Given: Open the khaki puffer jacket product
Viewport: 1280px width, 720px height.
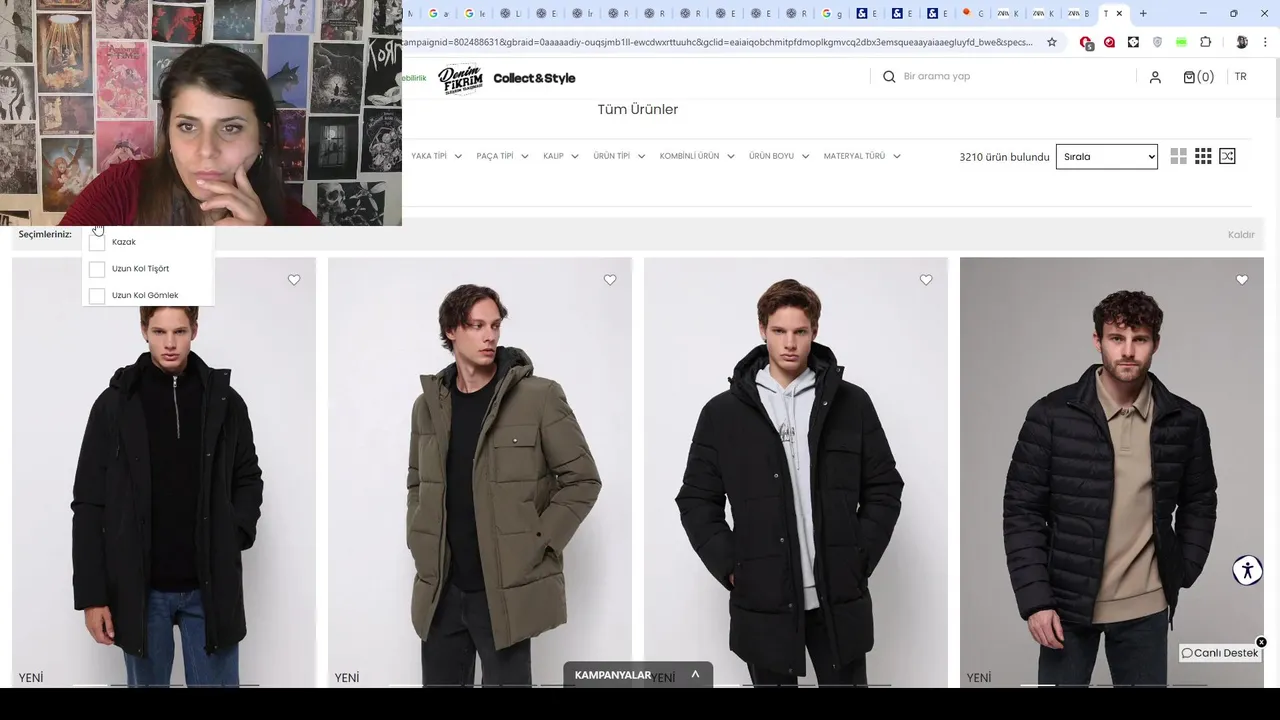Looking at the screenshot, I should pyautogui.click(x=480, y=472).
